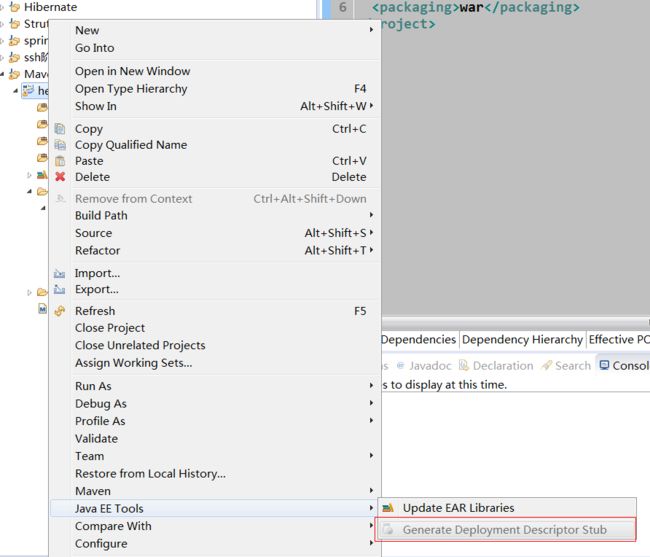Open the Javadoc view tab
The width and height of the screenshot is (650, 557).
(x=424, y=366)
